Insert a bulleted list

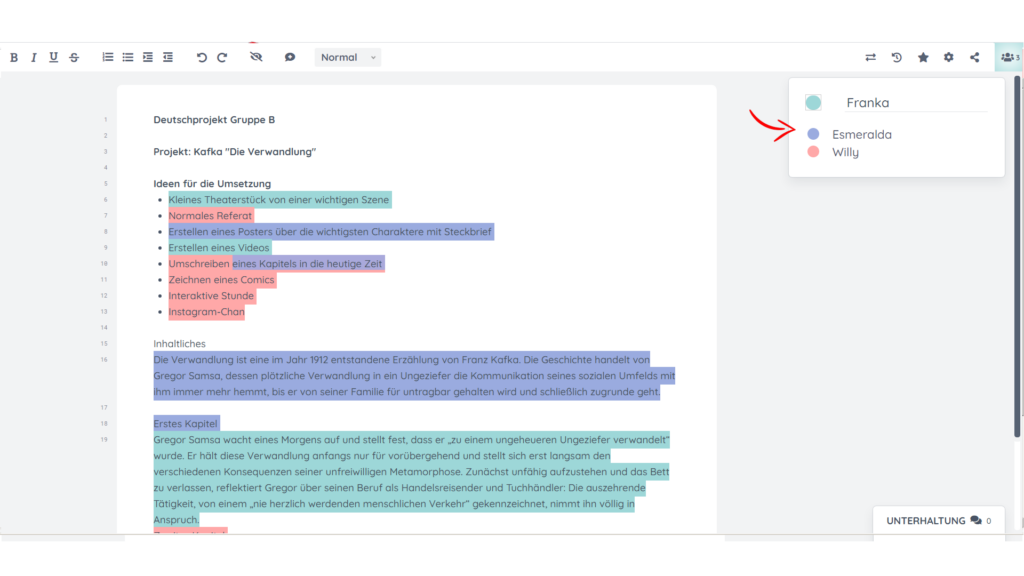[x=128, y=57]
